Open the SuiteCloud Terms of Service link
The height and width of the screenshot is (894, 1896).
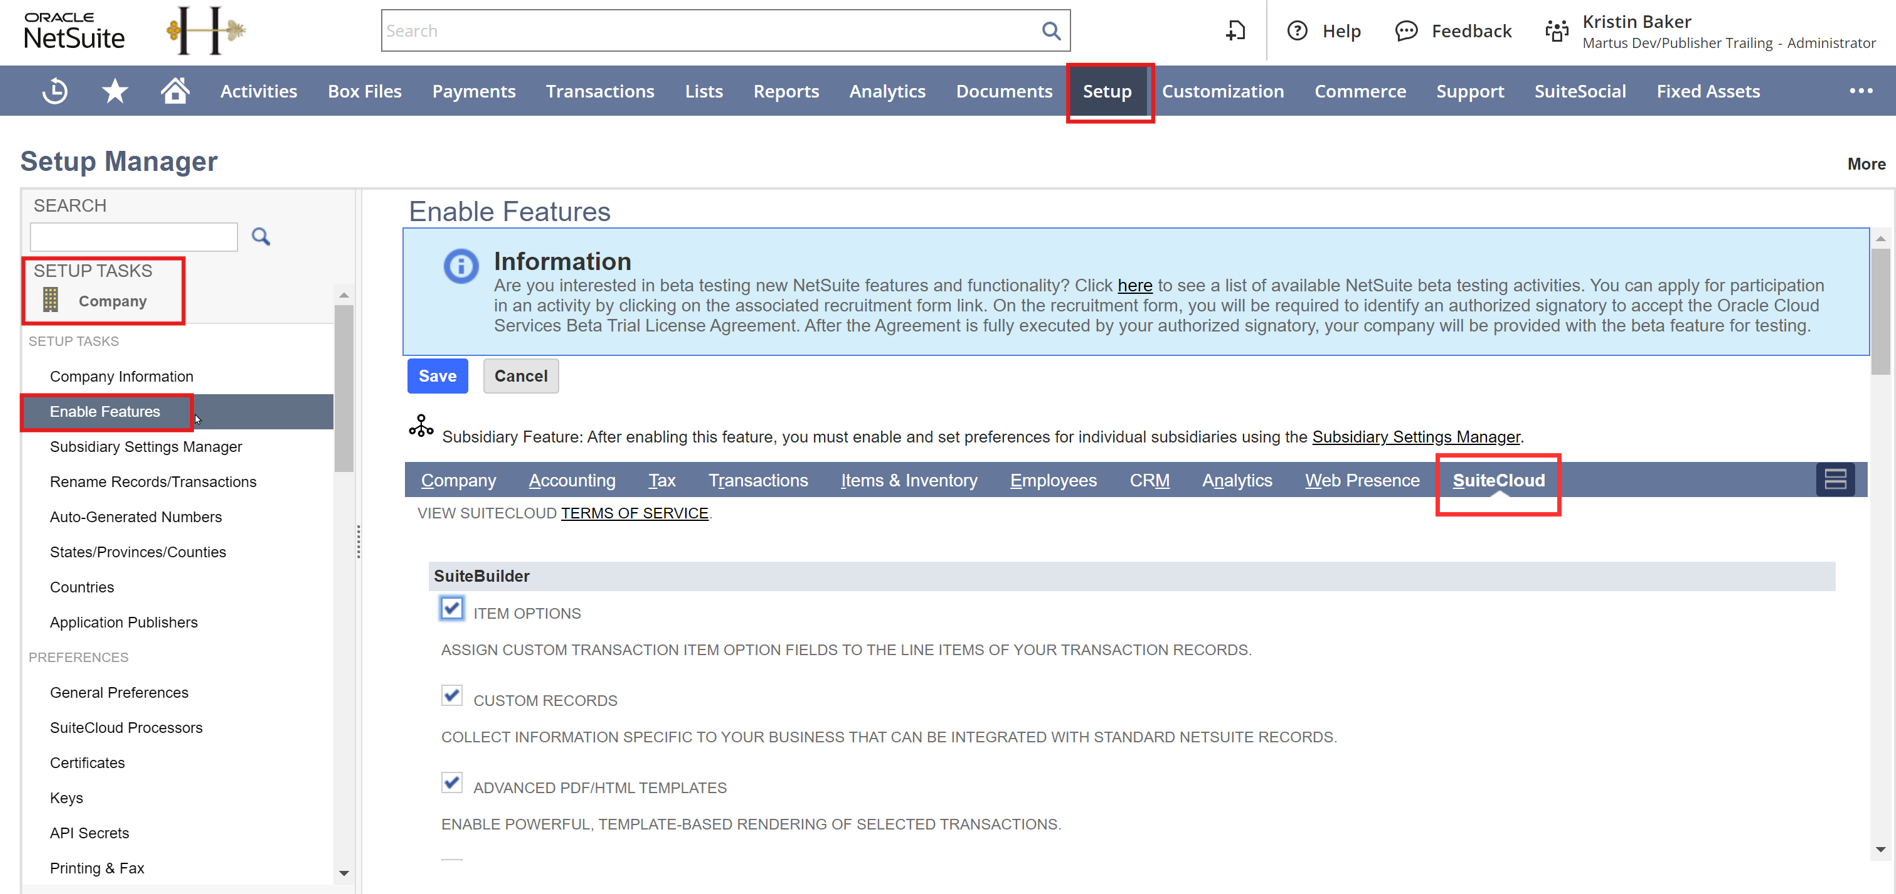coord(635,513)
